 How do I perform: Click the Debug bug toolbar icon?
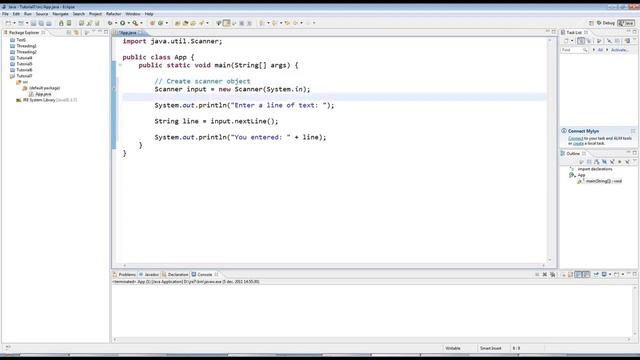click(x=110, y=23)
